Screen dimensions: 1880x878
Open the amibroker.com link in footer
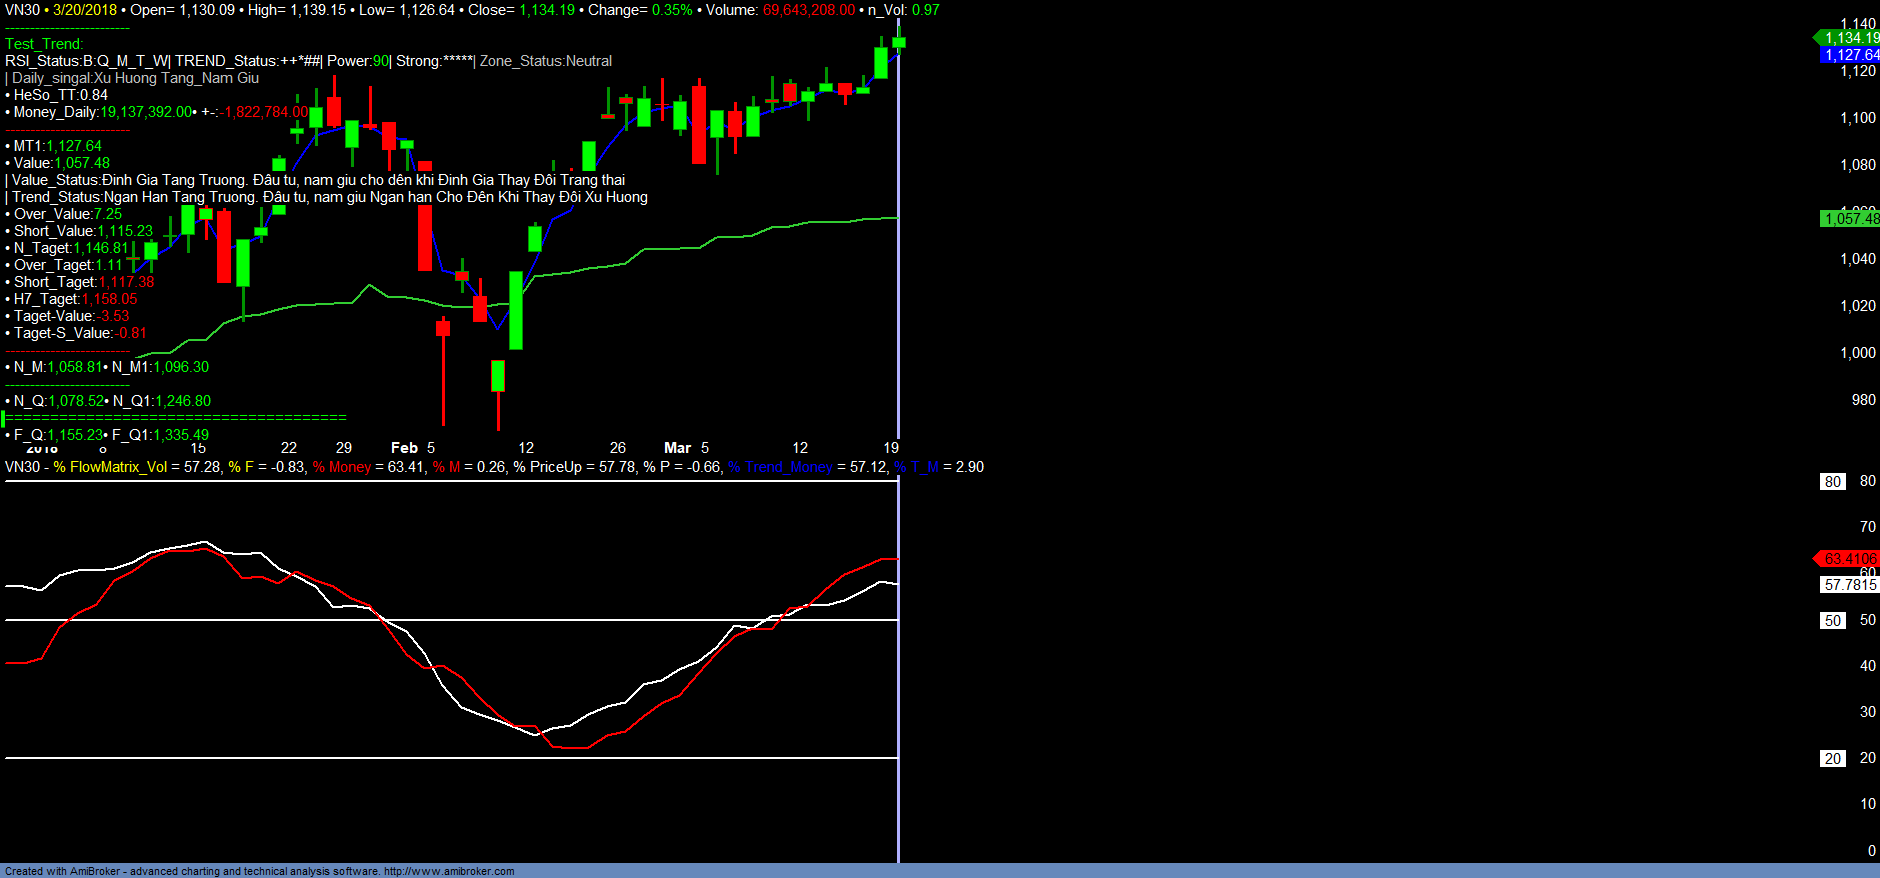click(x=448, y=871)
